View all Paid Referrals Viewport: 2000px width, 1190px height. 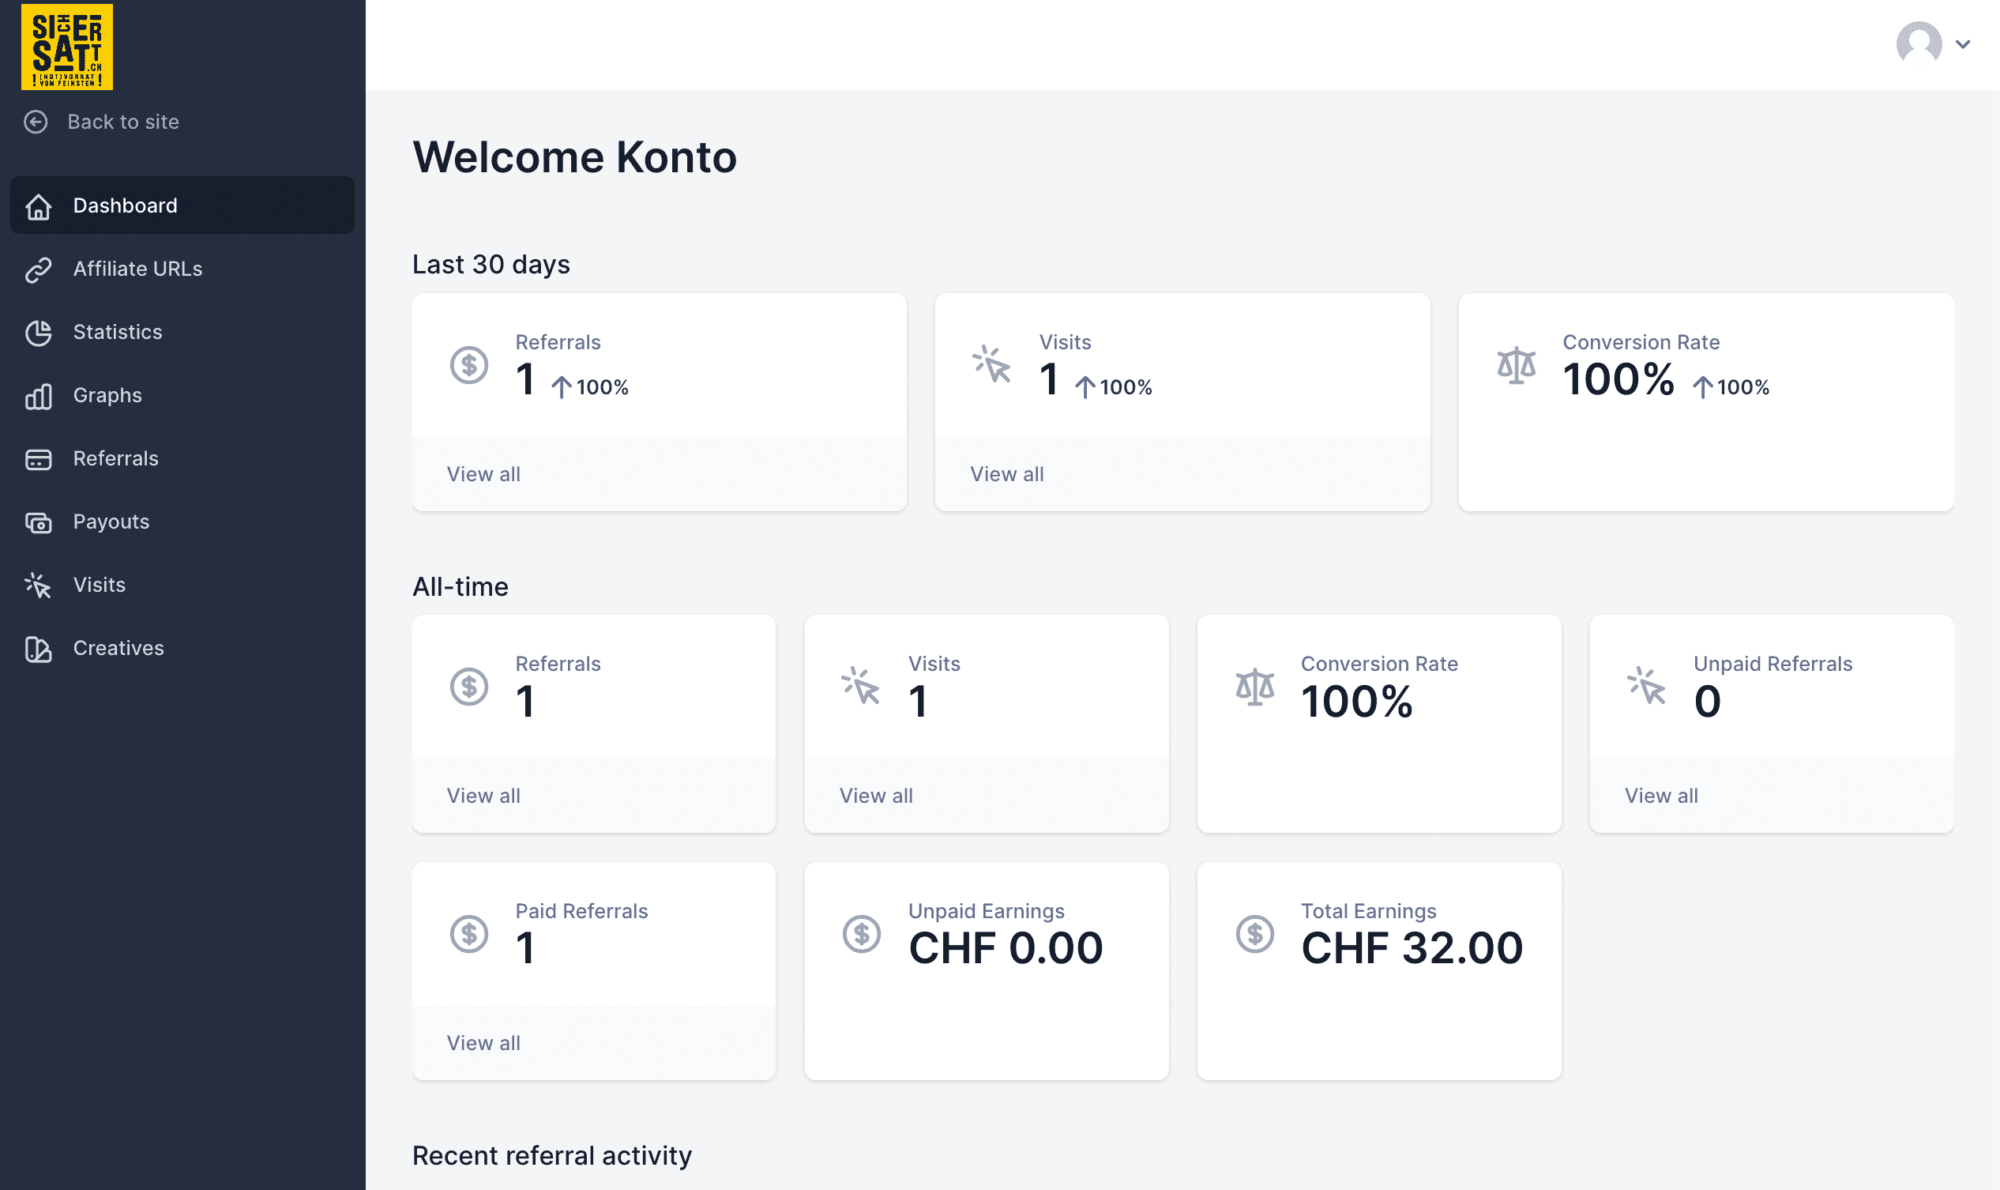click(484, 1043)
